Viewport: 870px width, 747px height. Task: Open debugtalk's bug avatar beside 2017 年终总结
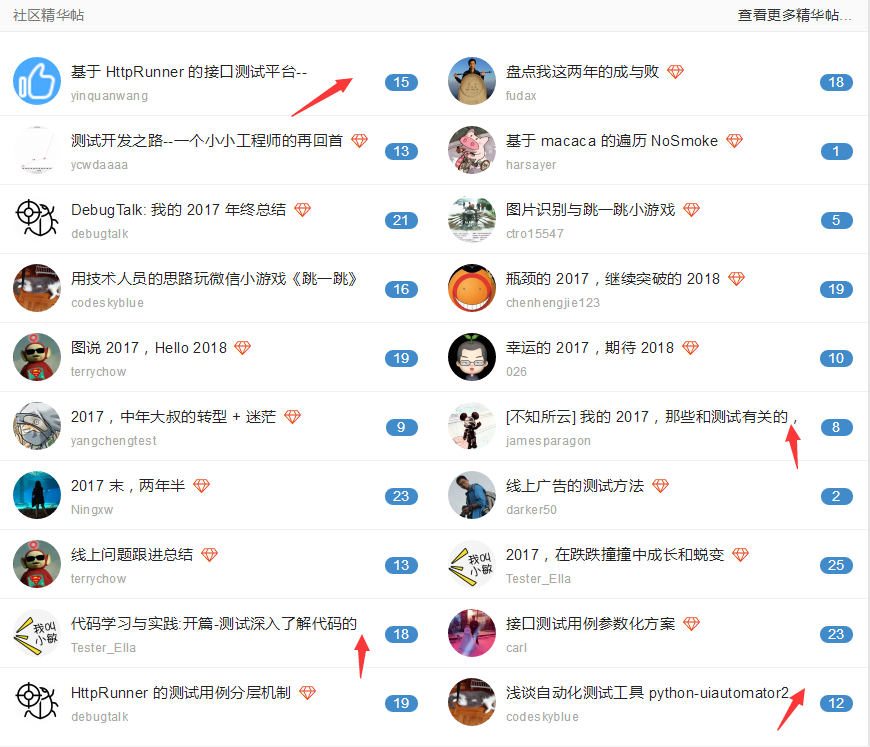37,219
